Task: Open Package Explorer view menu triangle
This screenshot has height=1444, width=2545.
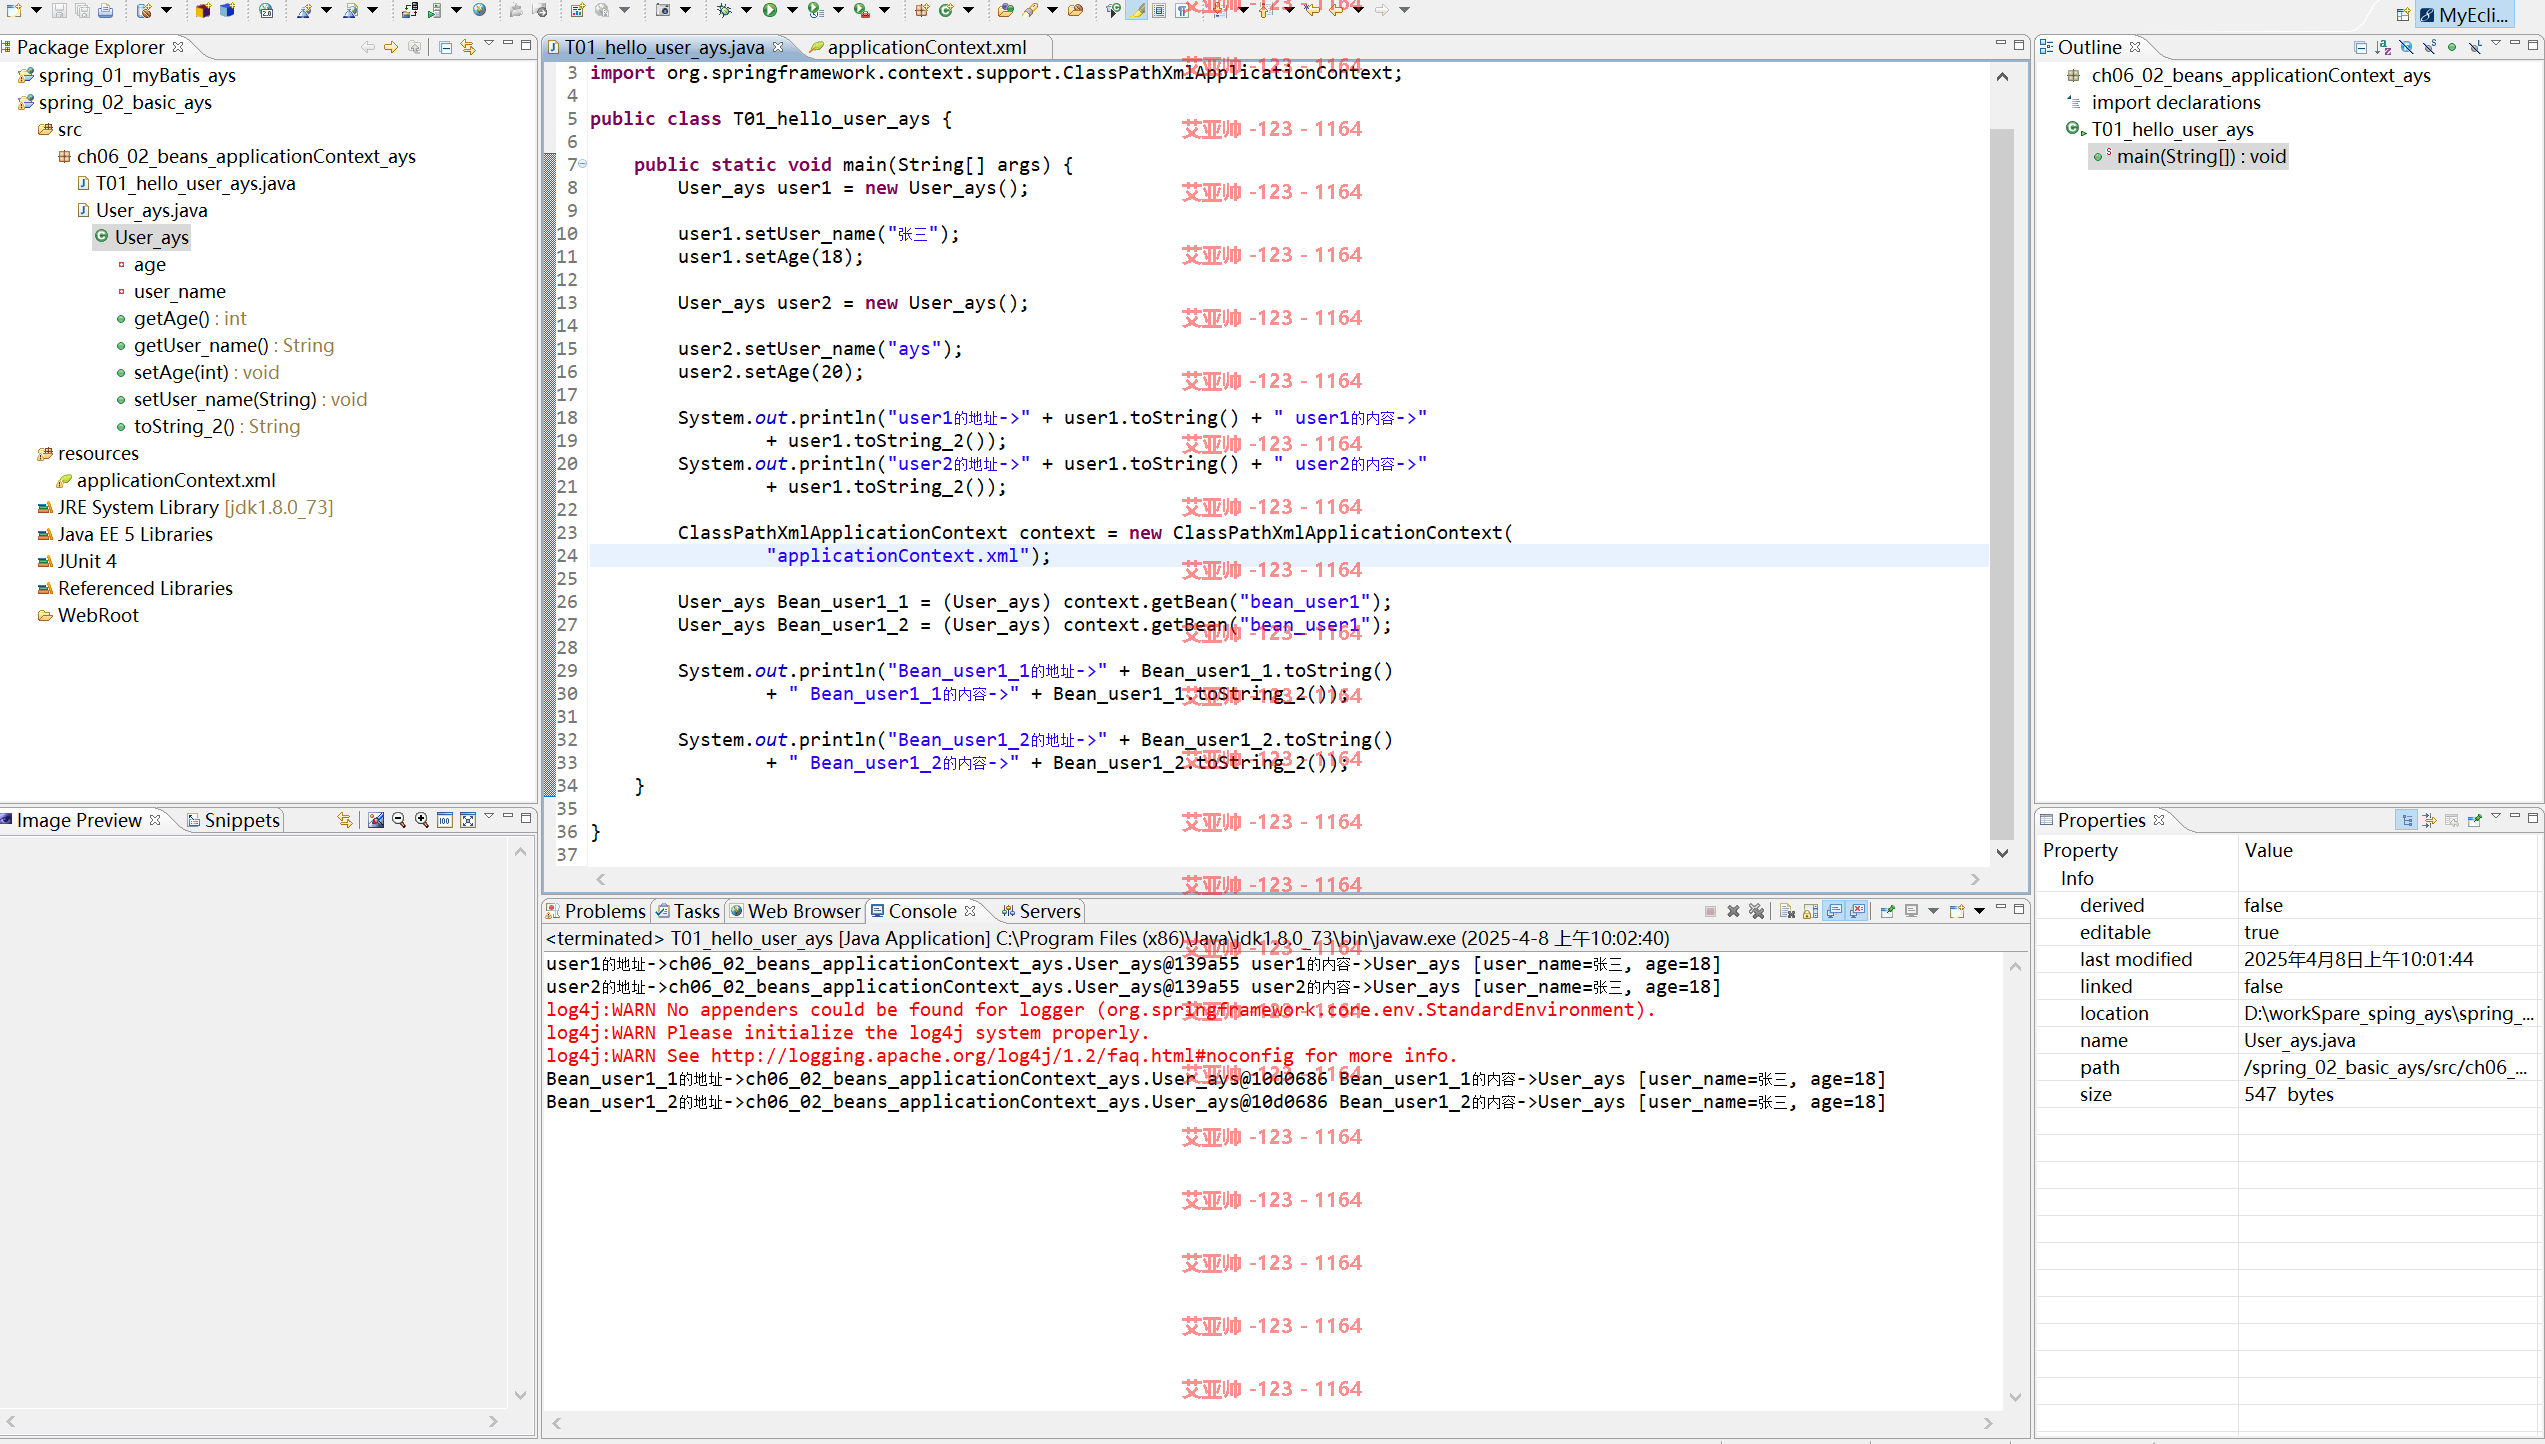Action: pyautogui.click(x=489, y=44)
